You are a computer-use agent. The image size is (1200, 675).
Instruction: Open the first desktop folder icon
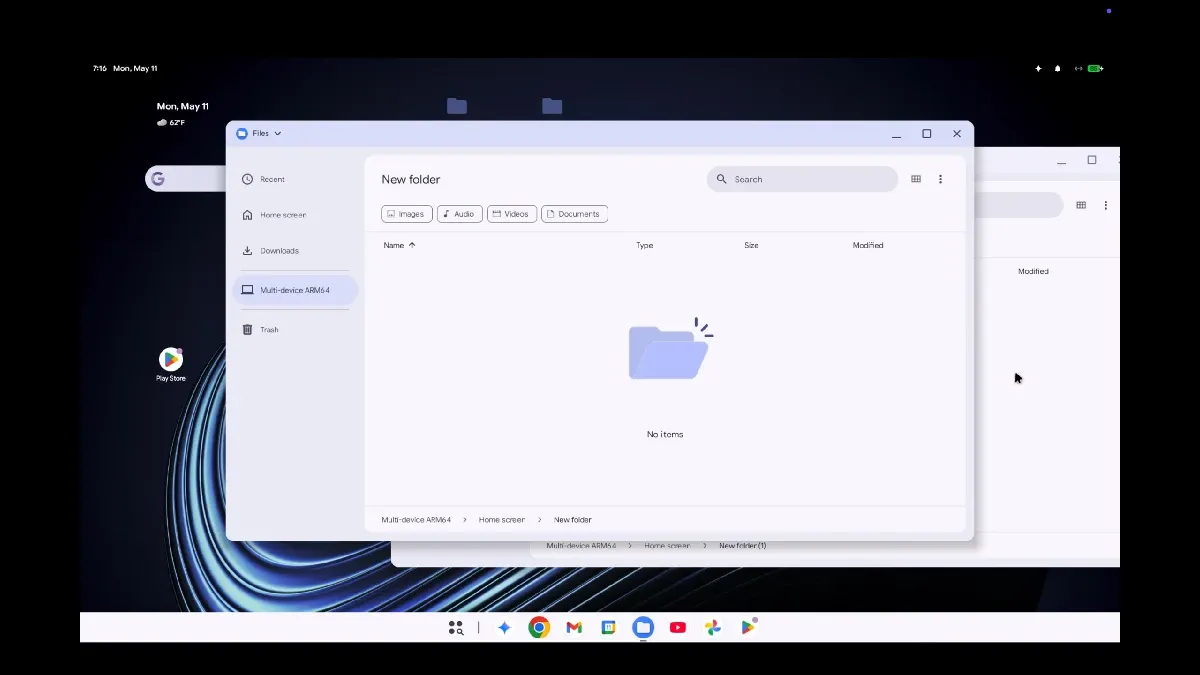(457, 106)
